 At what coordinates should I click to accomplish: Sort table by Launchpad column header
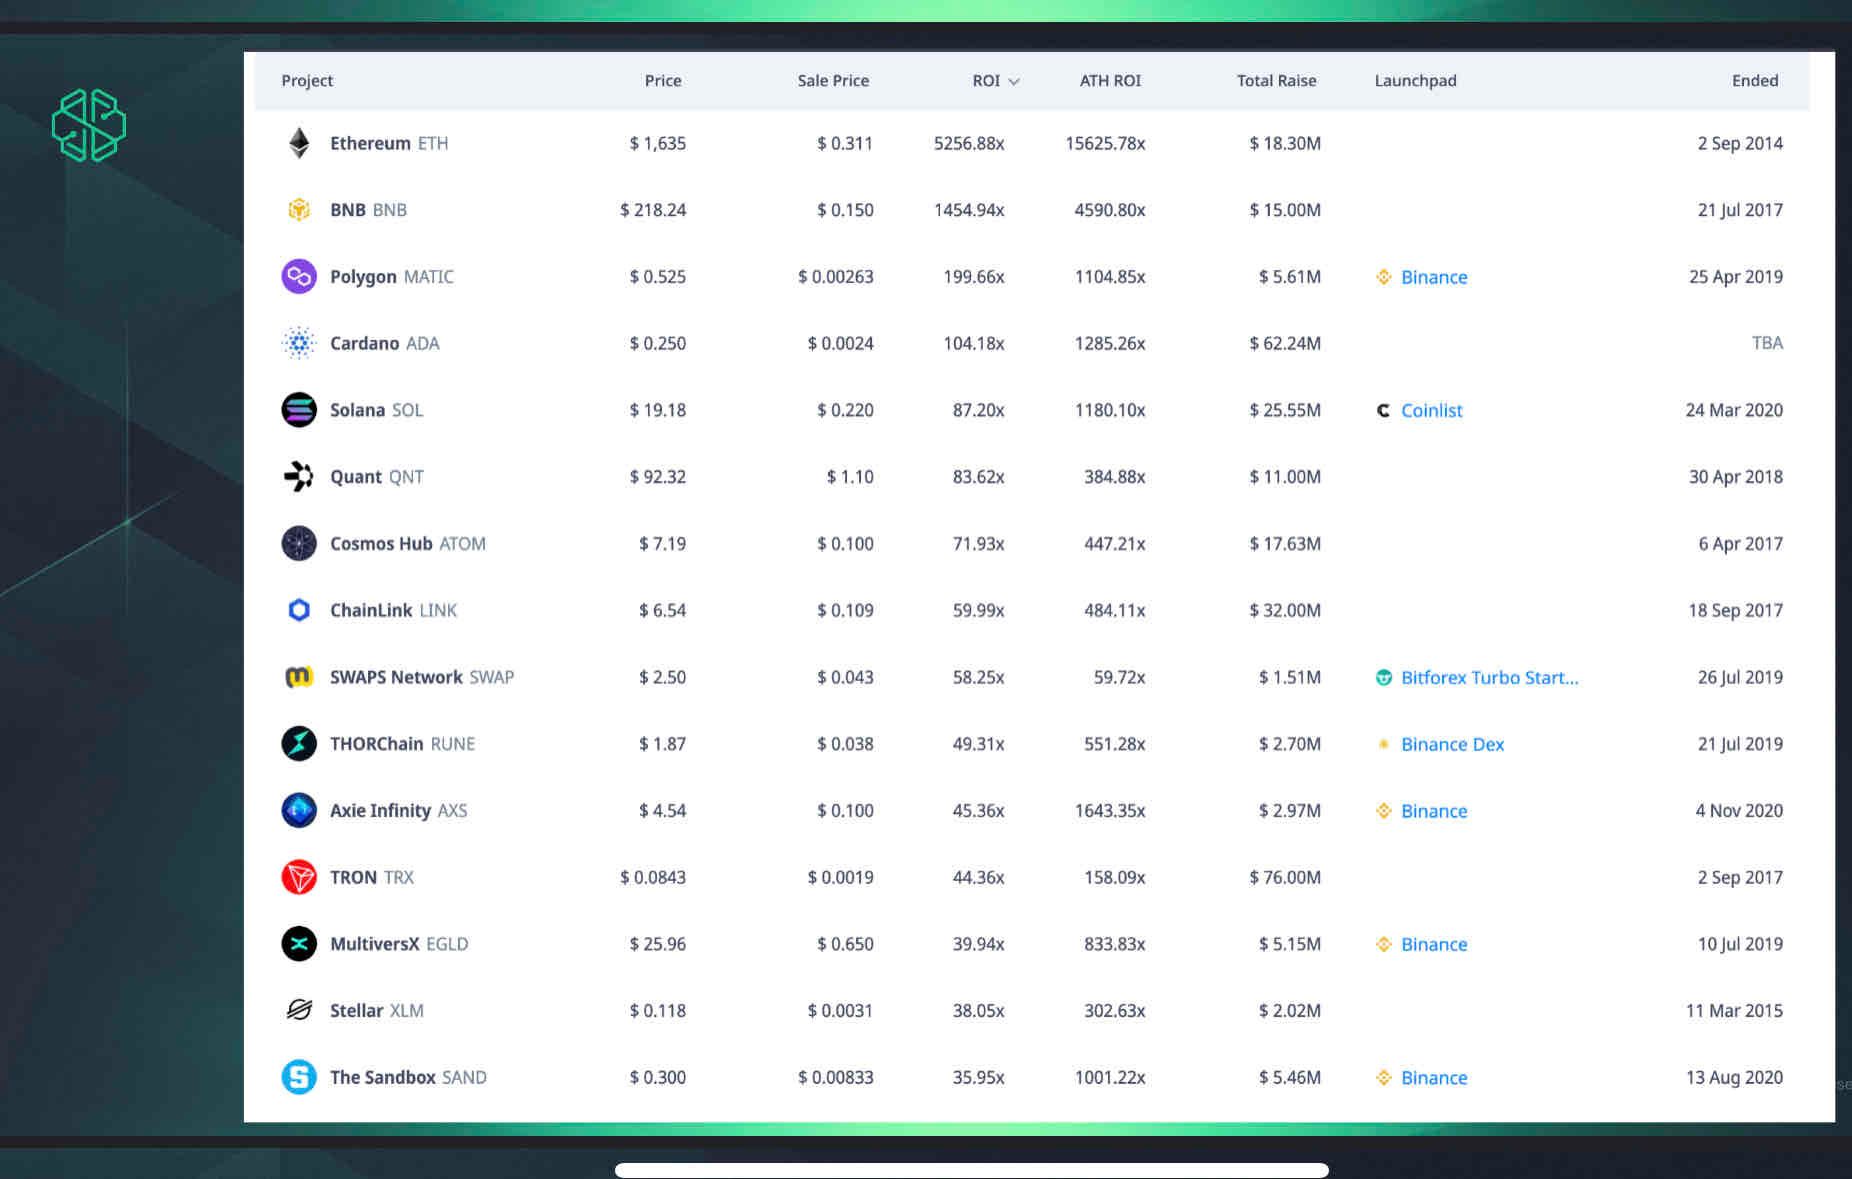[x=1415, y=80]
